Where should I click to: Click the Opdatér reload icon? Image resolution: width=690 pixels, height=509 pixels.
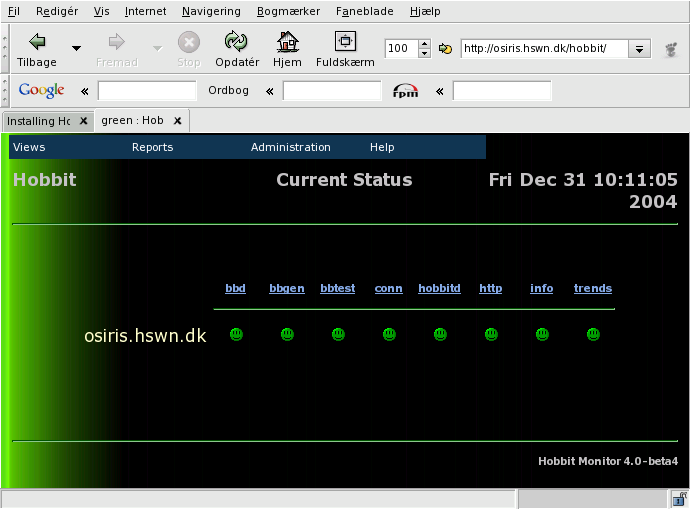pyautogui.click(x=237, y=42)
